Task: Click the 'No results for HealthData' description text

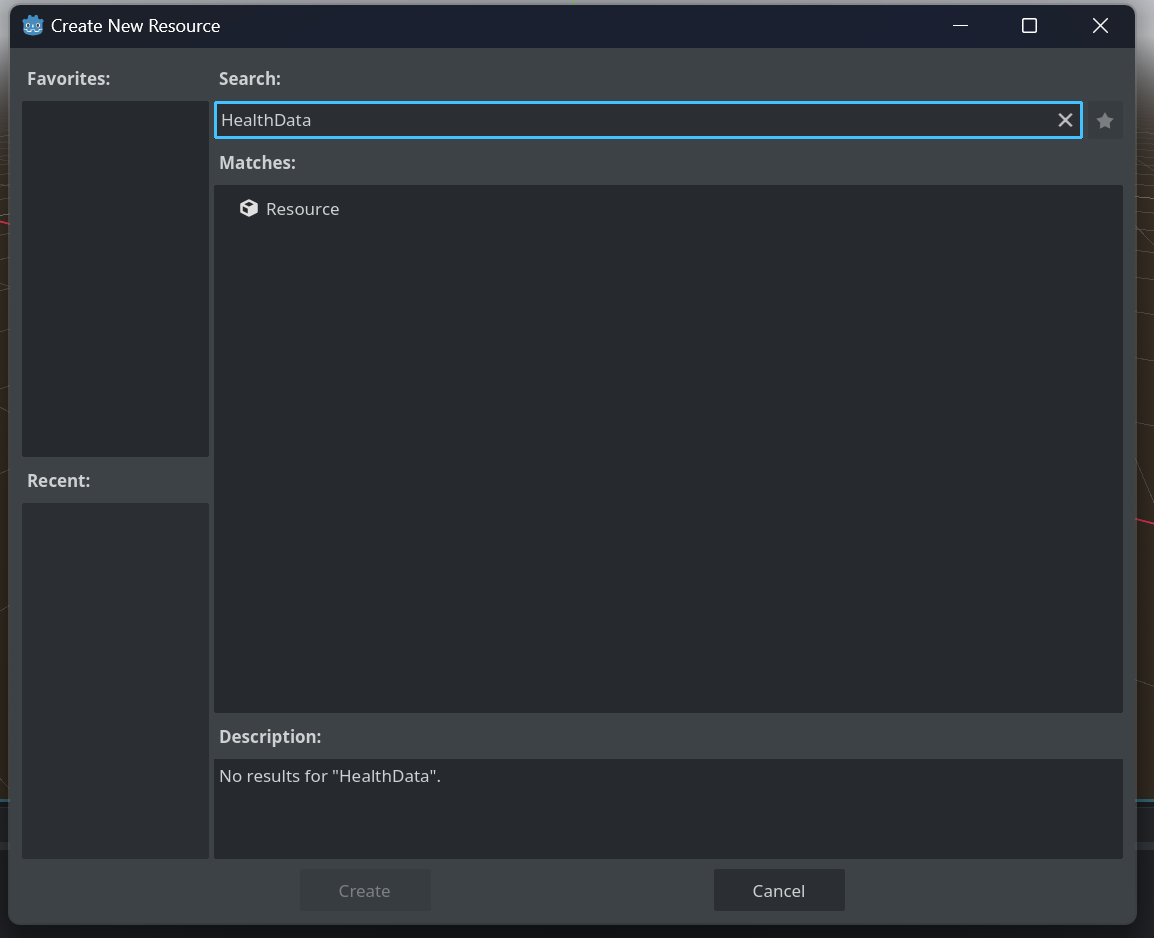Action: 330,776
